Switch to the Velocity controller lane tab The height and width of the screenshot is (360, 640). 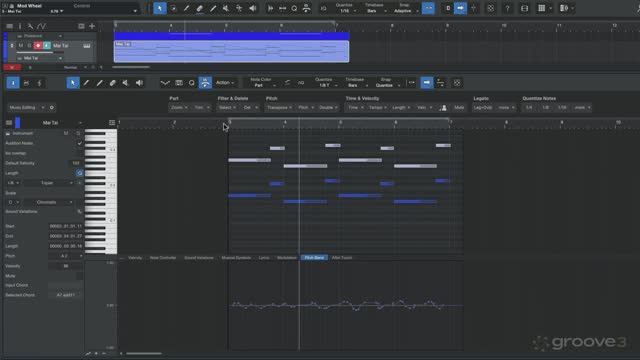click(135, 258)
